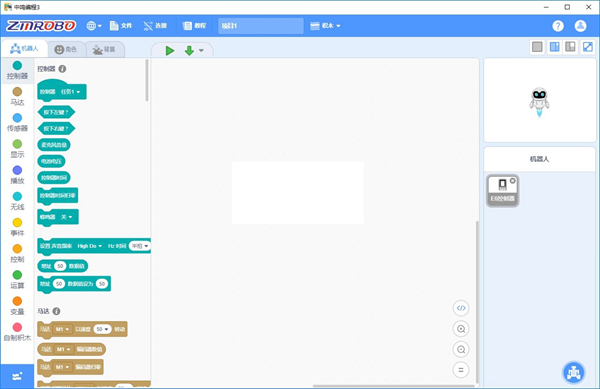Screen dimensions: 600x389
Task: Click the 连接 connection icon
Action: pos(155,26)
